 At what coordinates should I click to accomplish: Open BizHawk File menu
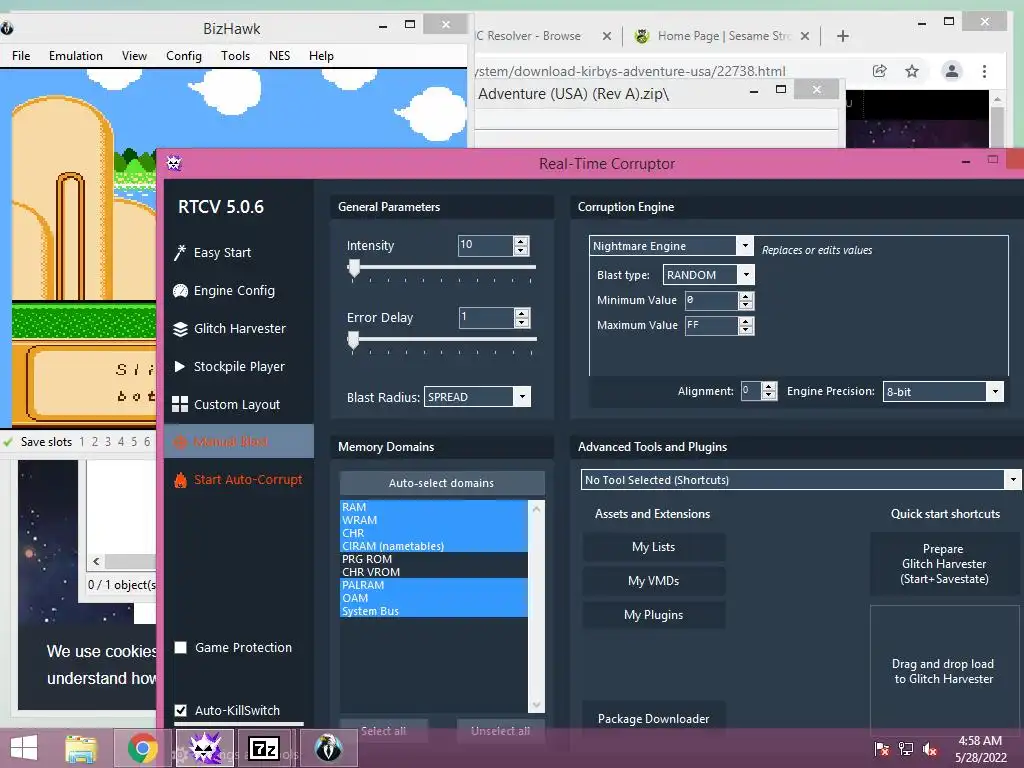(x=21, y=56)
